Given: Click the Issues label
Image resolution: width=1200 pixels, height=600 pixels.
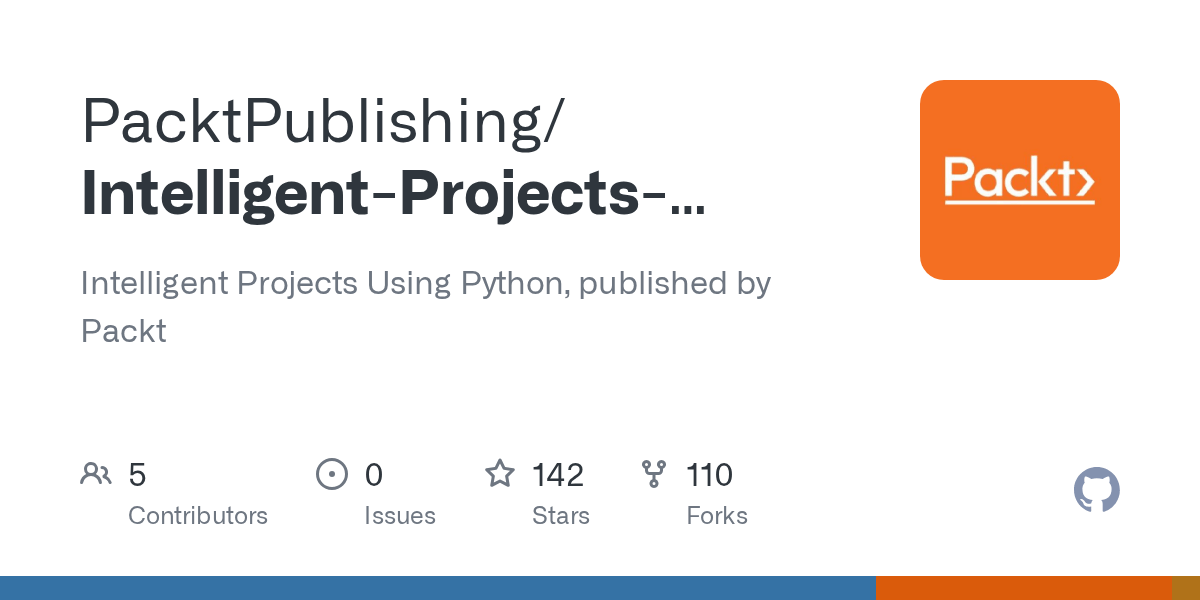Looking at the screenshot, I should tap(400, 516).
